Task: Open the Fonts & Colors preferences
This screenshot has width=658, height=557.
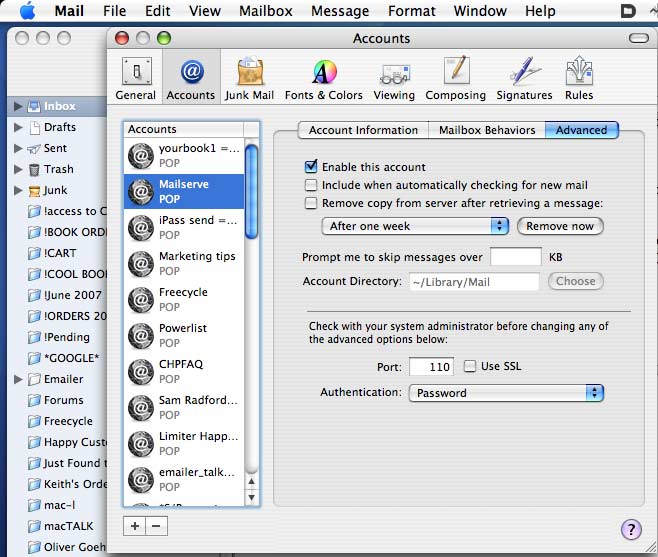Action: pyautogui.click(x=323, y=78)
